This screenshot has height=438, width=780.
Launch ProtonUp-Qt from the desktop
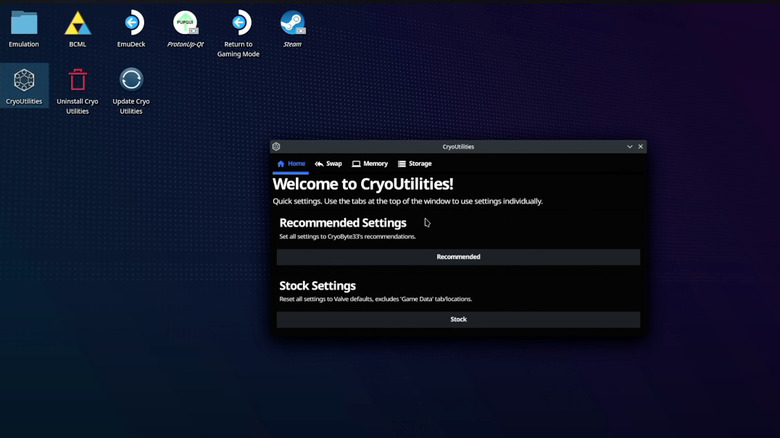185,29
